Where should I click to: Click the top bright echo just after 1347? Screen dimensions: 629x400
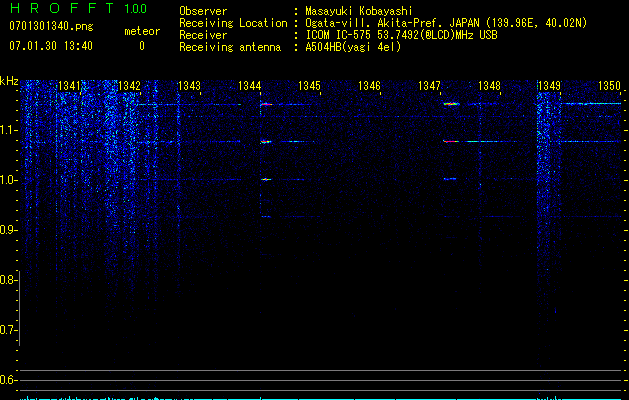(452, 104)
